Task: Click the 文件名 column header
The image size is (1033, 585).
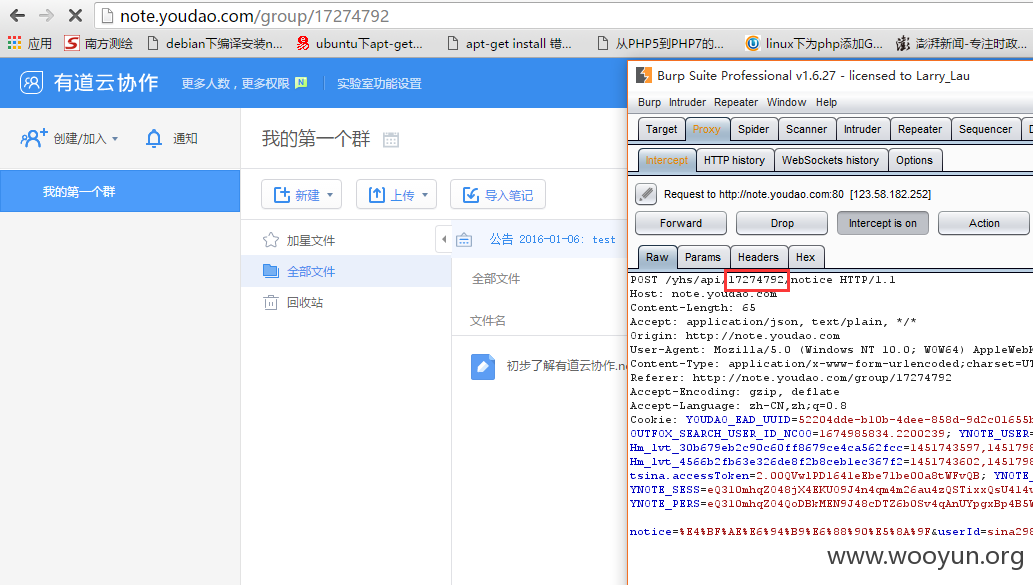Action: [488, 321]
